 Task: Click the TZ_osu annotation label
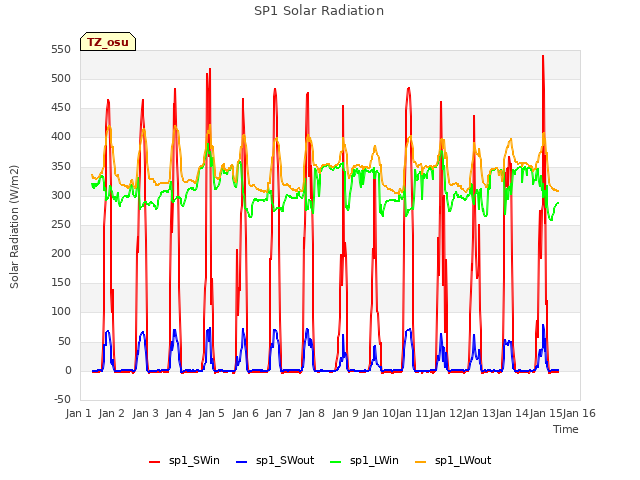click(108, 42)
